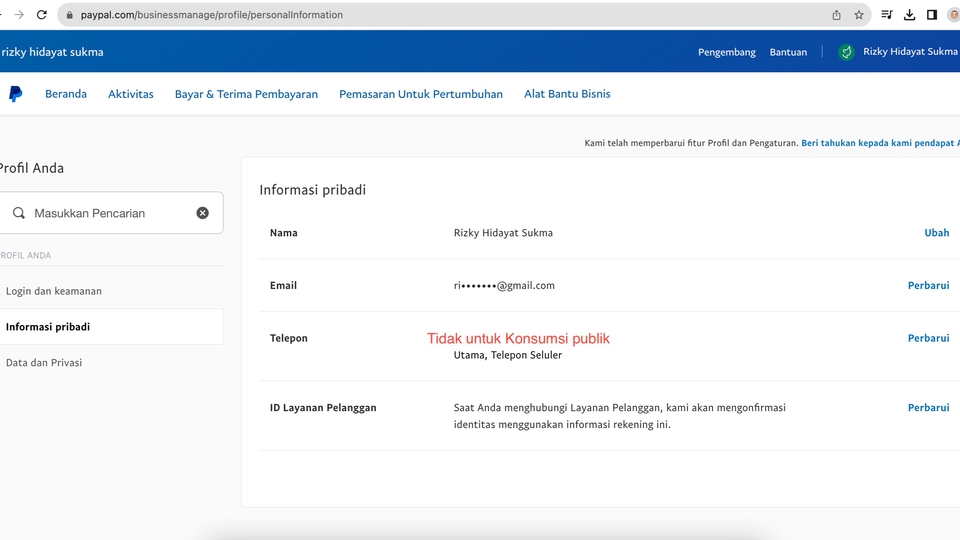Viewport: 960px width, 540px height.
Task: Click Perbarui next to Email
Action: click(929, 285)
